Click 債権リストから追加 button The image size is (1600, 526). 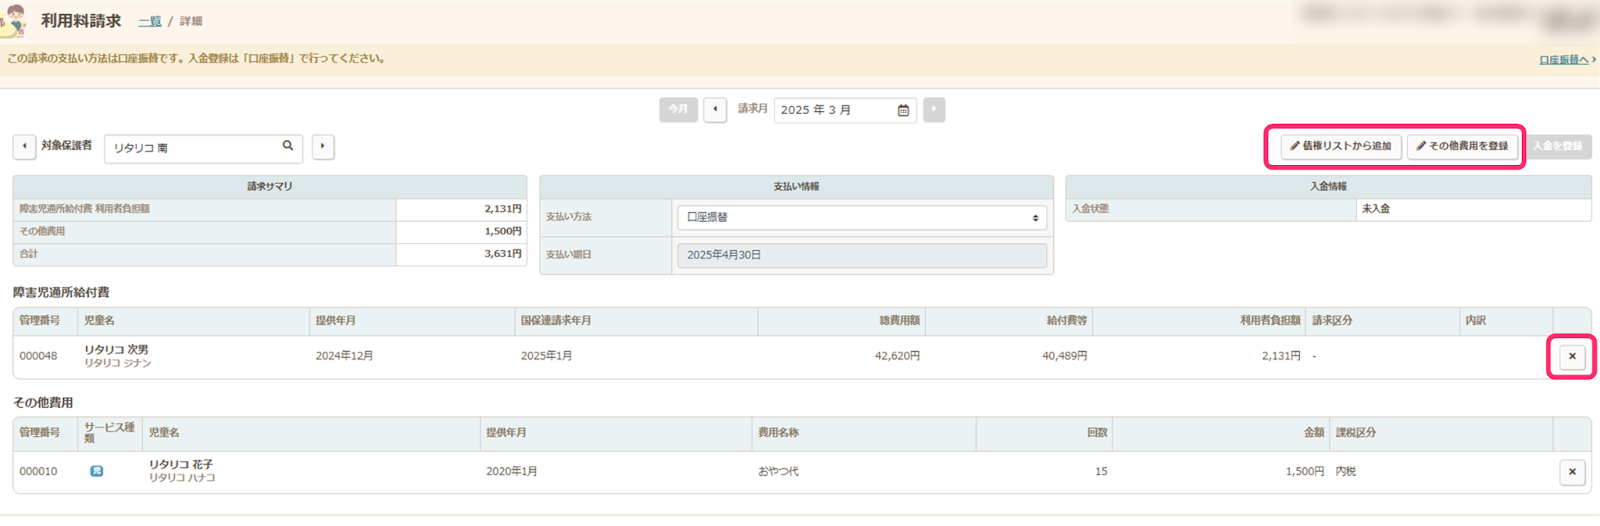click(1341, 146)
